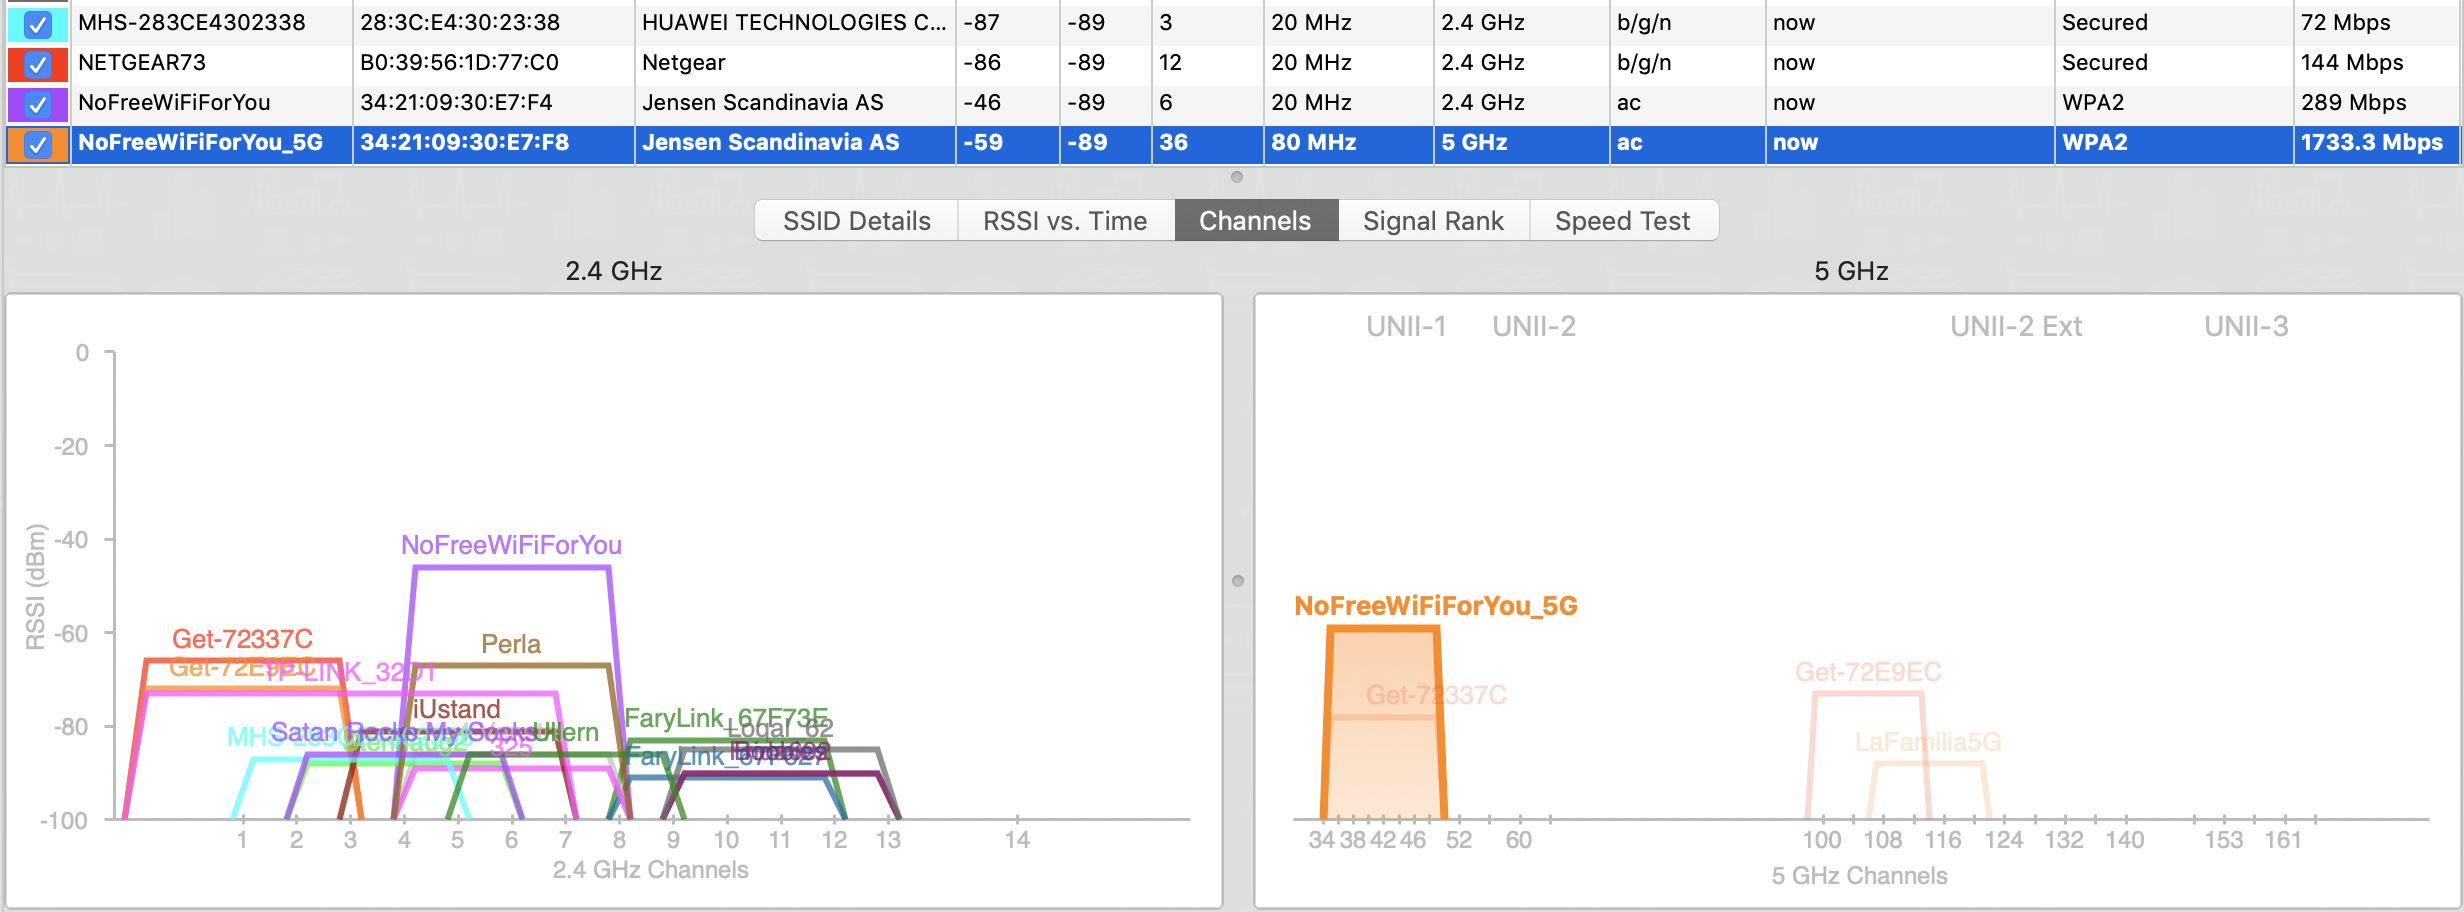Viewport: 2464px width, 912px height.
Task: Toggle the orange NoFreeWiFiForYou_5G row checkbox
Action: (37, 144)
